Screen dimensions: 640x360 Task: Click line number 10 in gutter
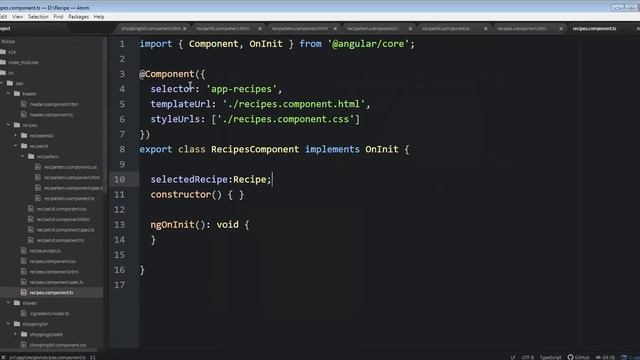(119, 180)
